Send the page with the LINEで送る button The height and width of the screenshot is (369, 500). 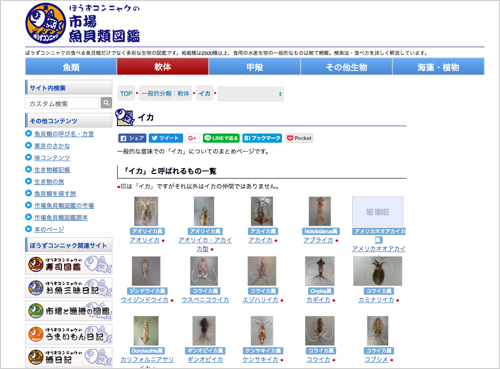coord(221,138)
